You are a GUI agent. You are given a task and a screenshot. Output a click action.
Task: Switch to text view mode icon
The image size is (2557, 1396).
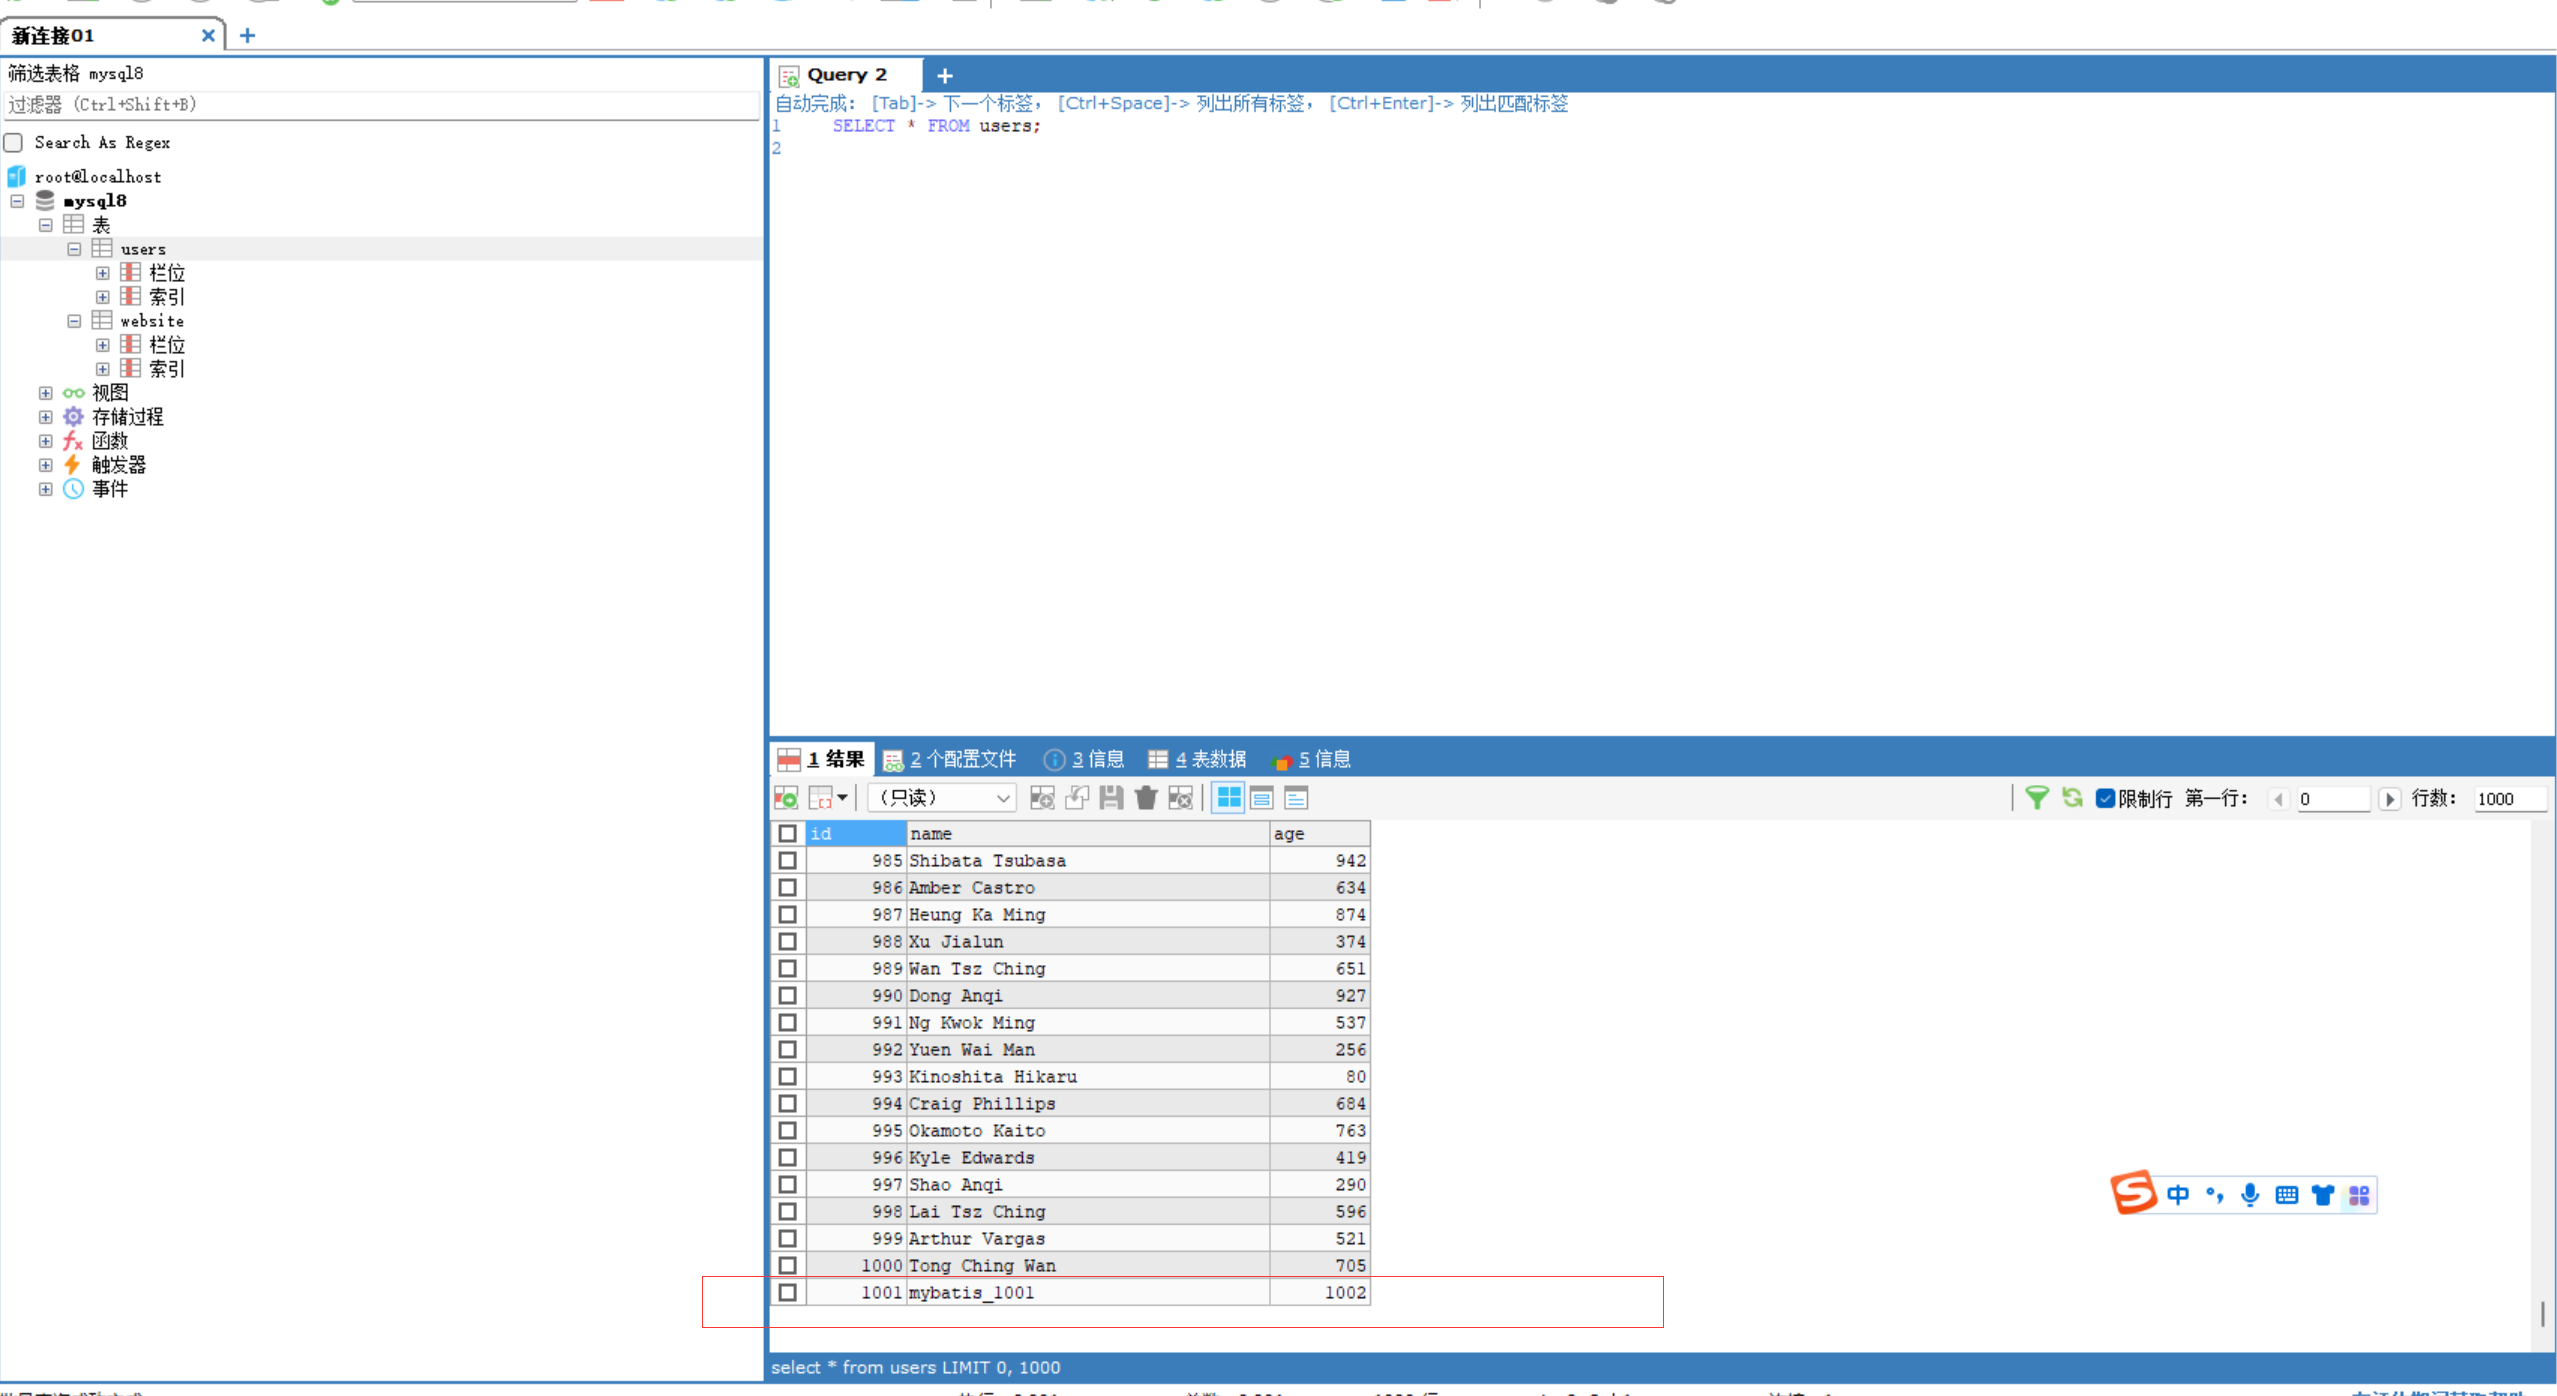(x=1296, y=798)
